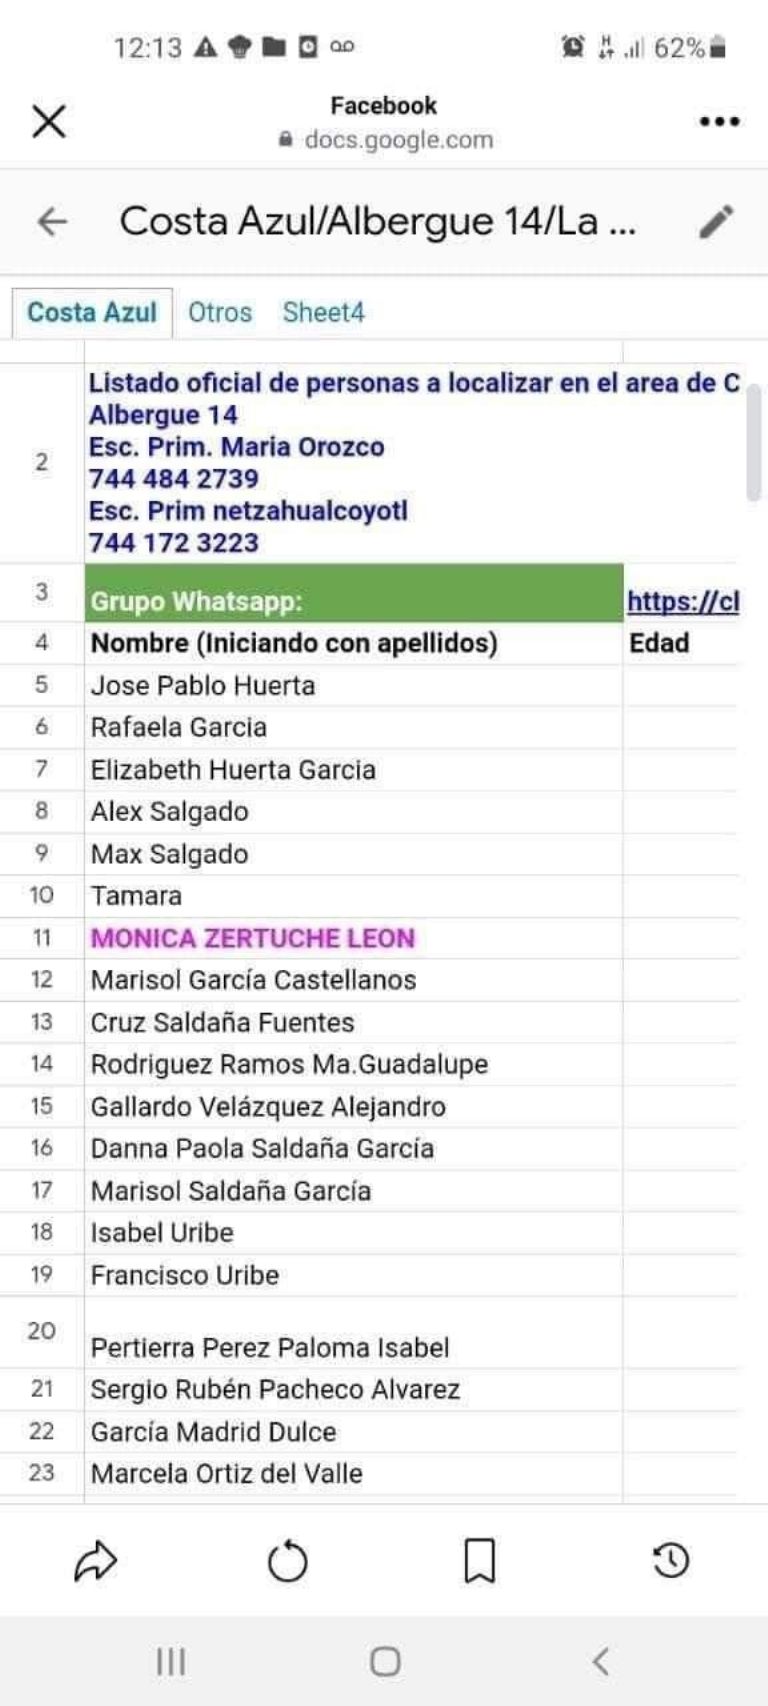Image resolution: width=768 pixels, height=1706 pixels.
Task: Open the history clock icon
Action: (x=671, y=1560)
